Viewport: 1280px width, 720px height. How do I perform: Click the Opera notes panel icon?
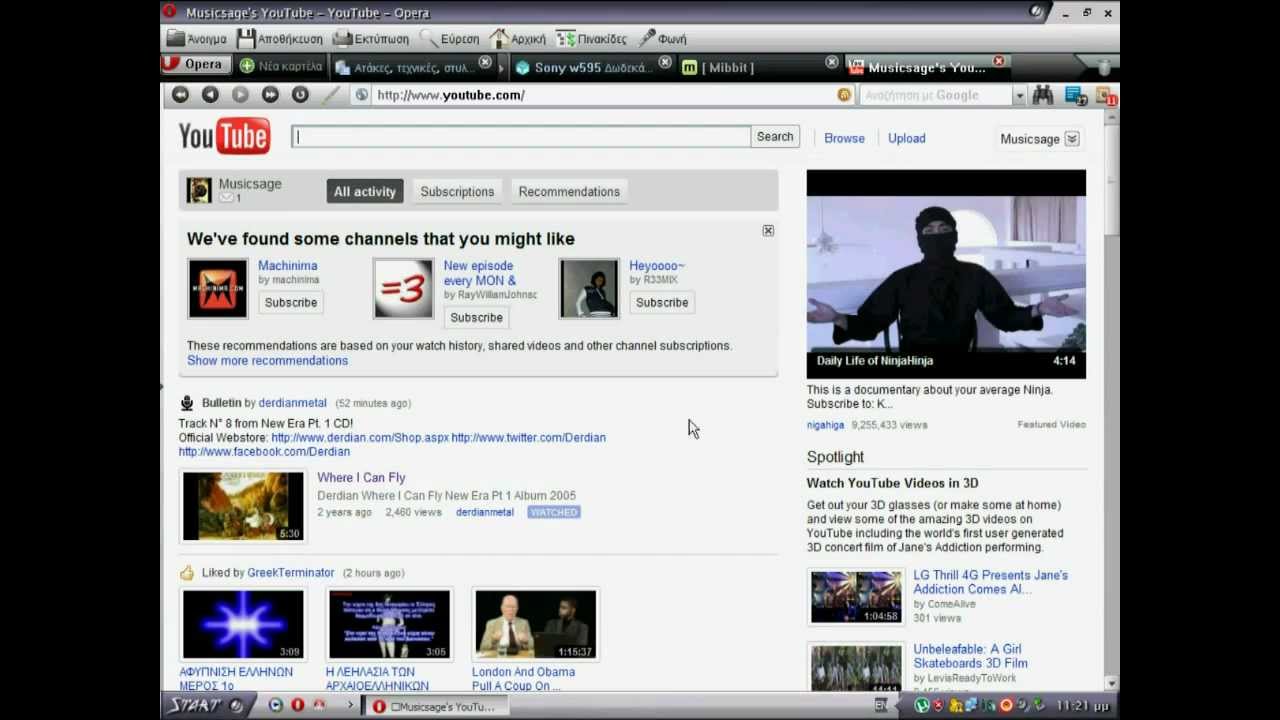[1076, 95]
